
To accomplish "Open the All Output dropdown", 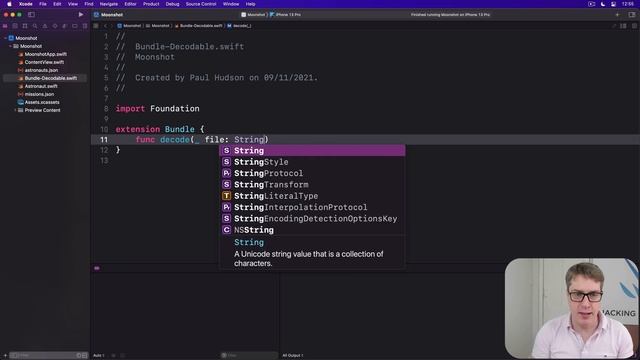I will (x=293, y=356).
